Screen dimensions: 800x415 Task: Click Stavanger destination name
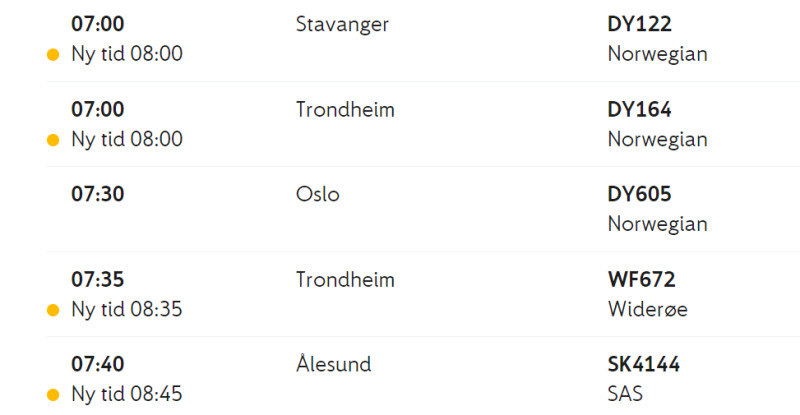pos(342,25)
